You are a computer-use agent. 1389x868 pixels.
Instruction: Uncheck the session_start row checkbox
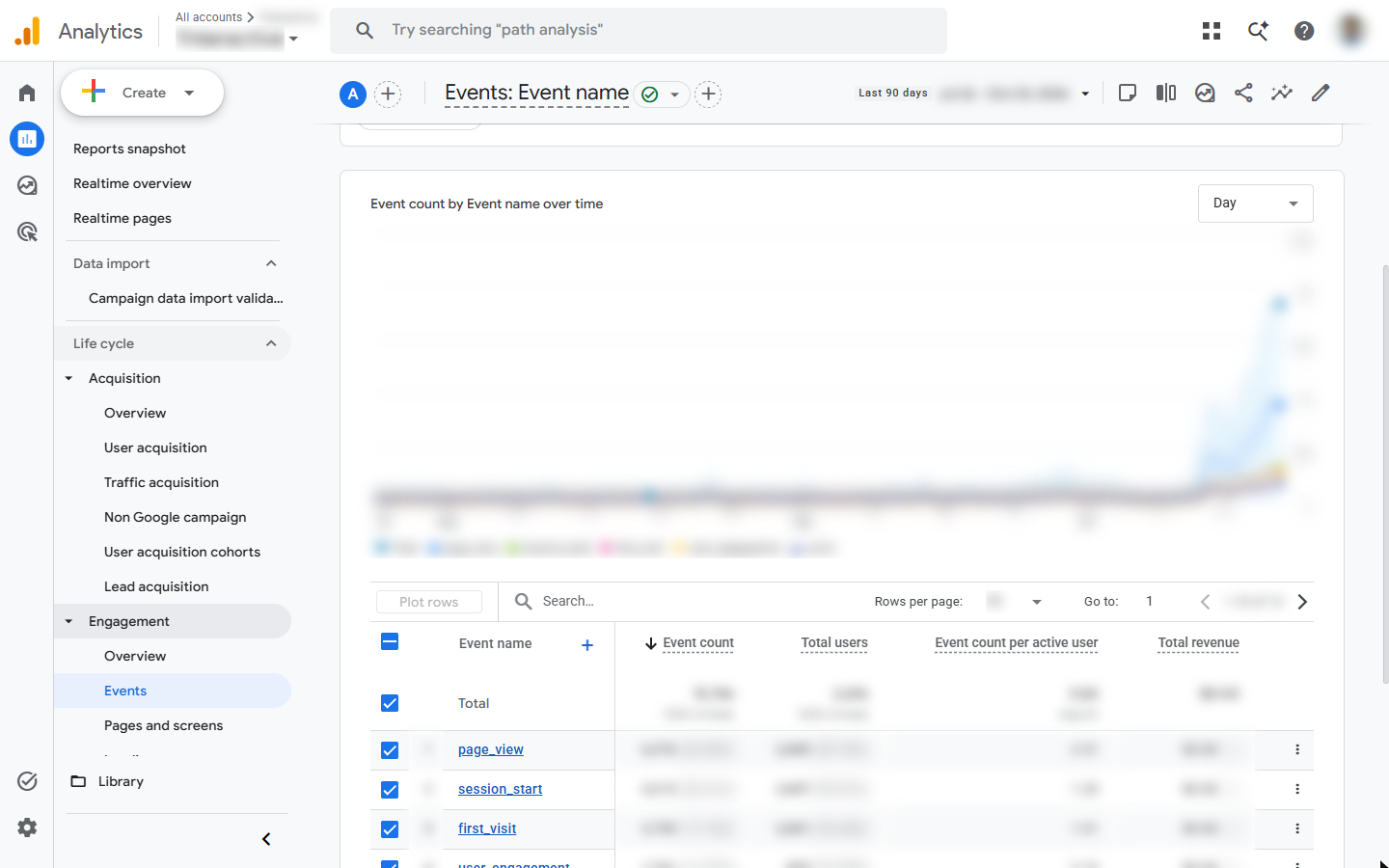(390, 790)
